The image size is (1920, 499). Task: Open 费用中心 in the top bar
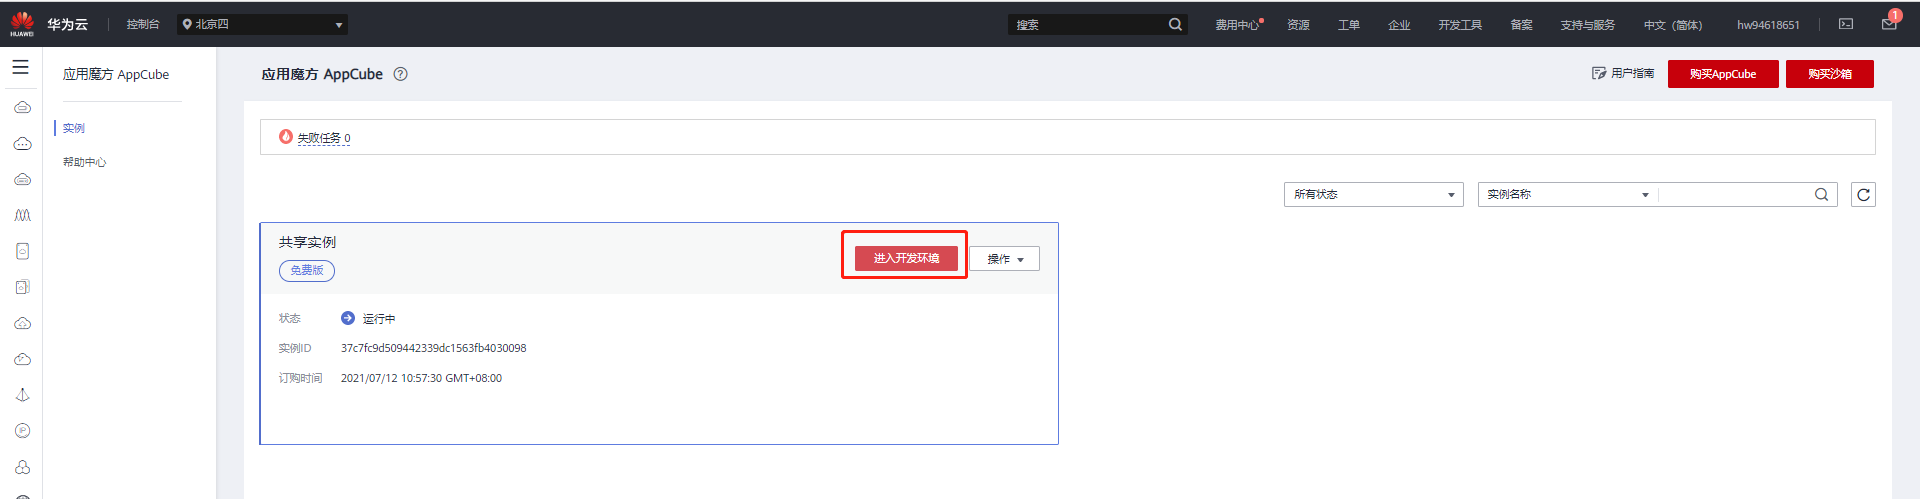(x=1238, y=25)
